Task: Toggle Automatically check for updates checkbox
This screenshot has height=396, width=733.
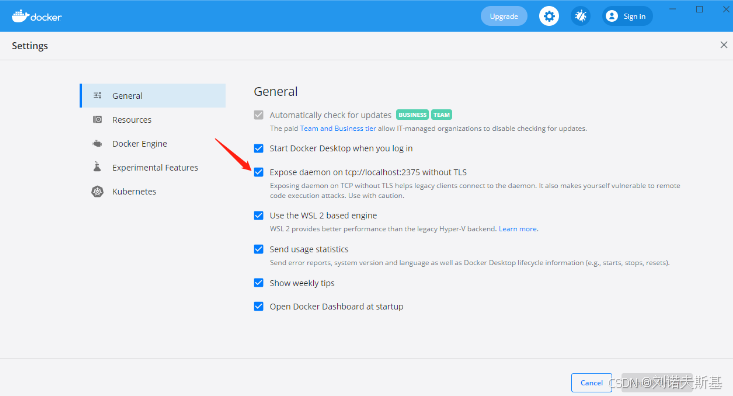Action: (259, 115)
